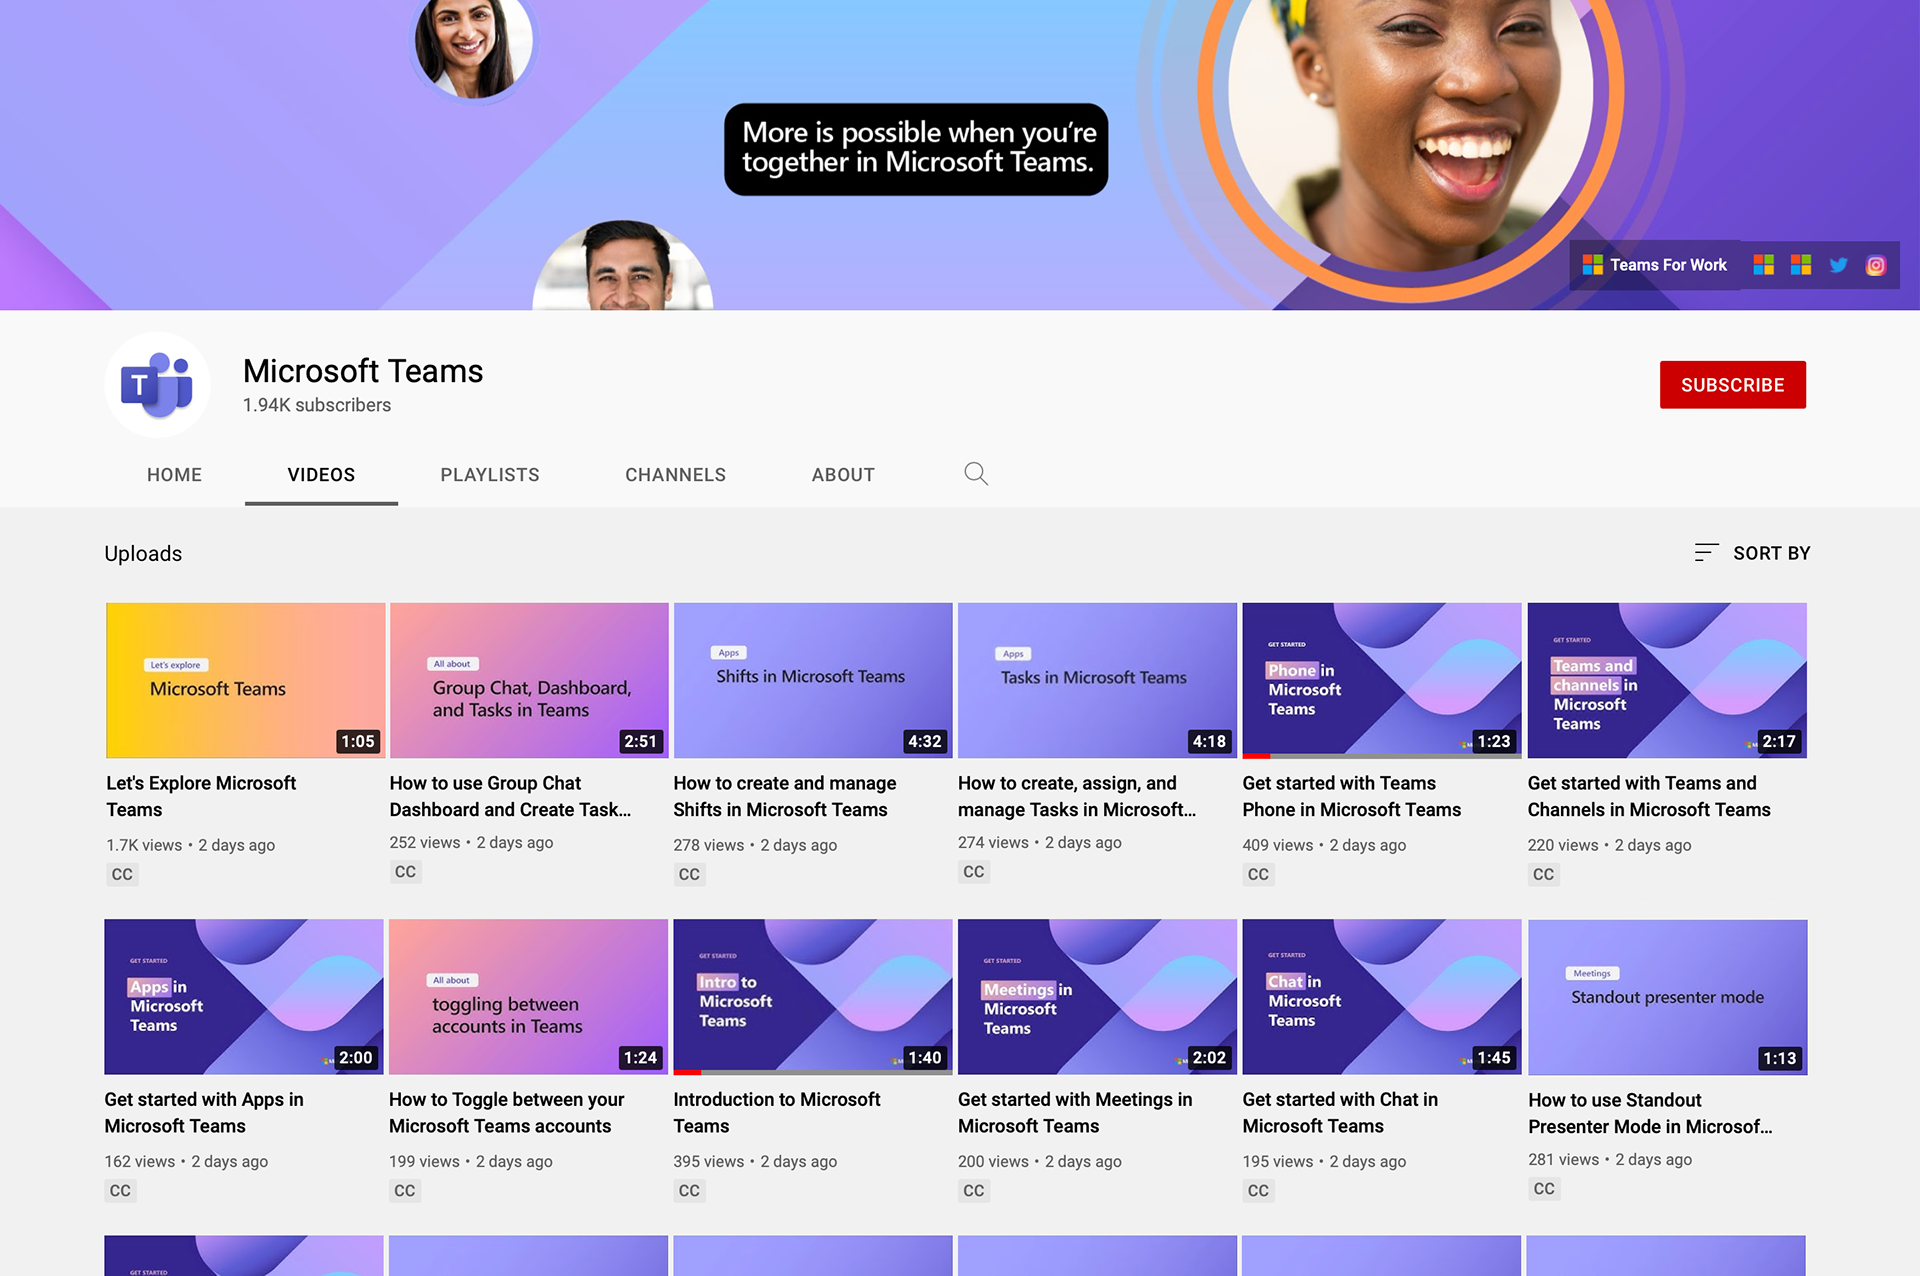Viewport: 1920px width, 1276px height.
Task: Open title 'Get started with Teams Phone'
Action: tap(1352, 796)
